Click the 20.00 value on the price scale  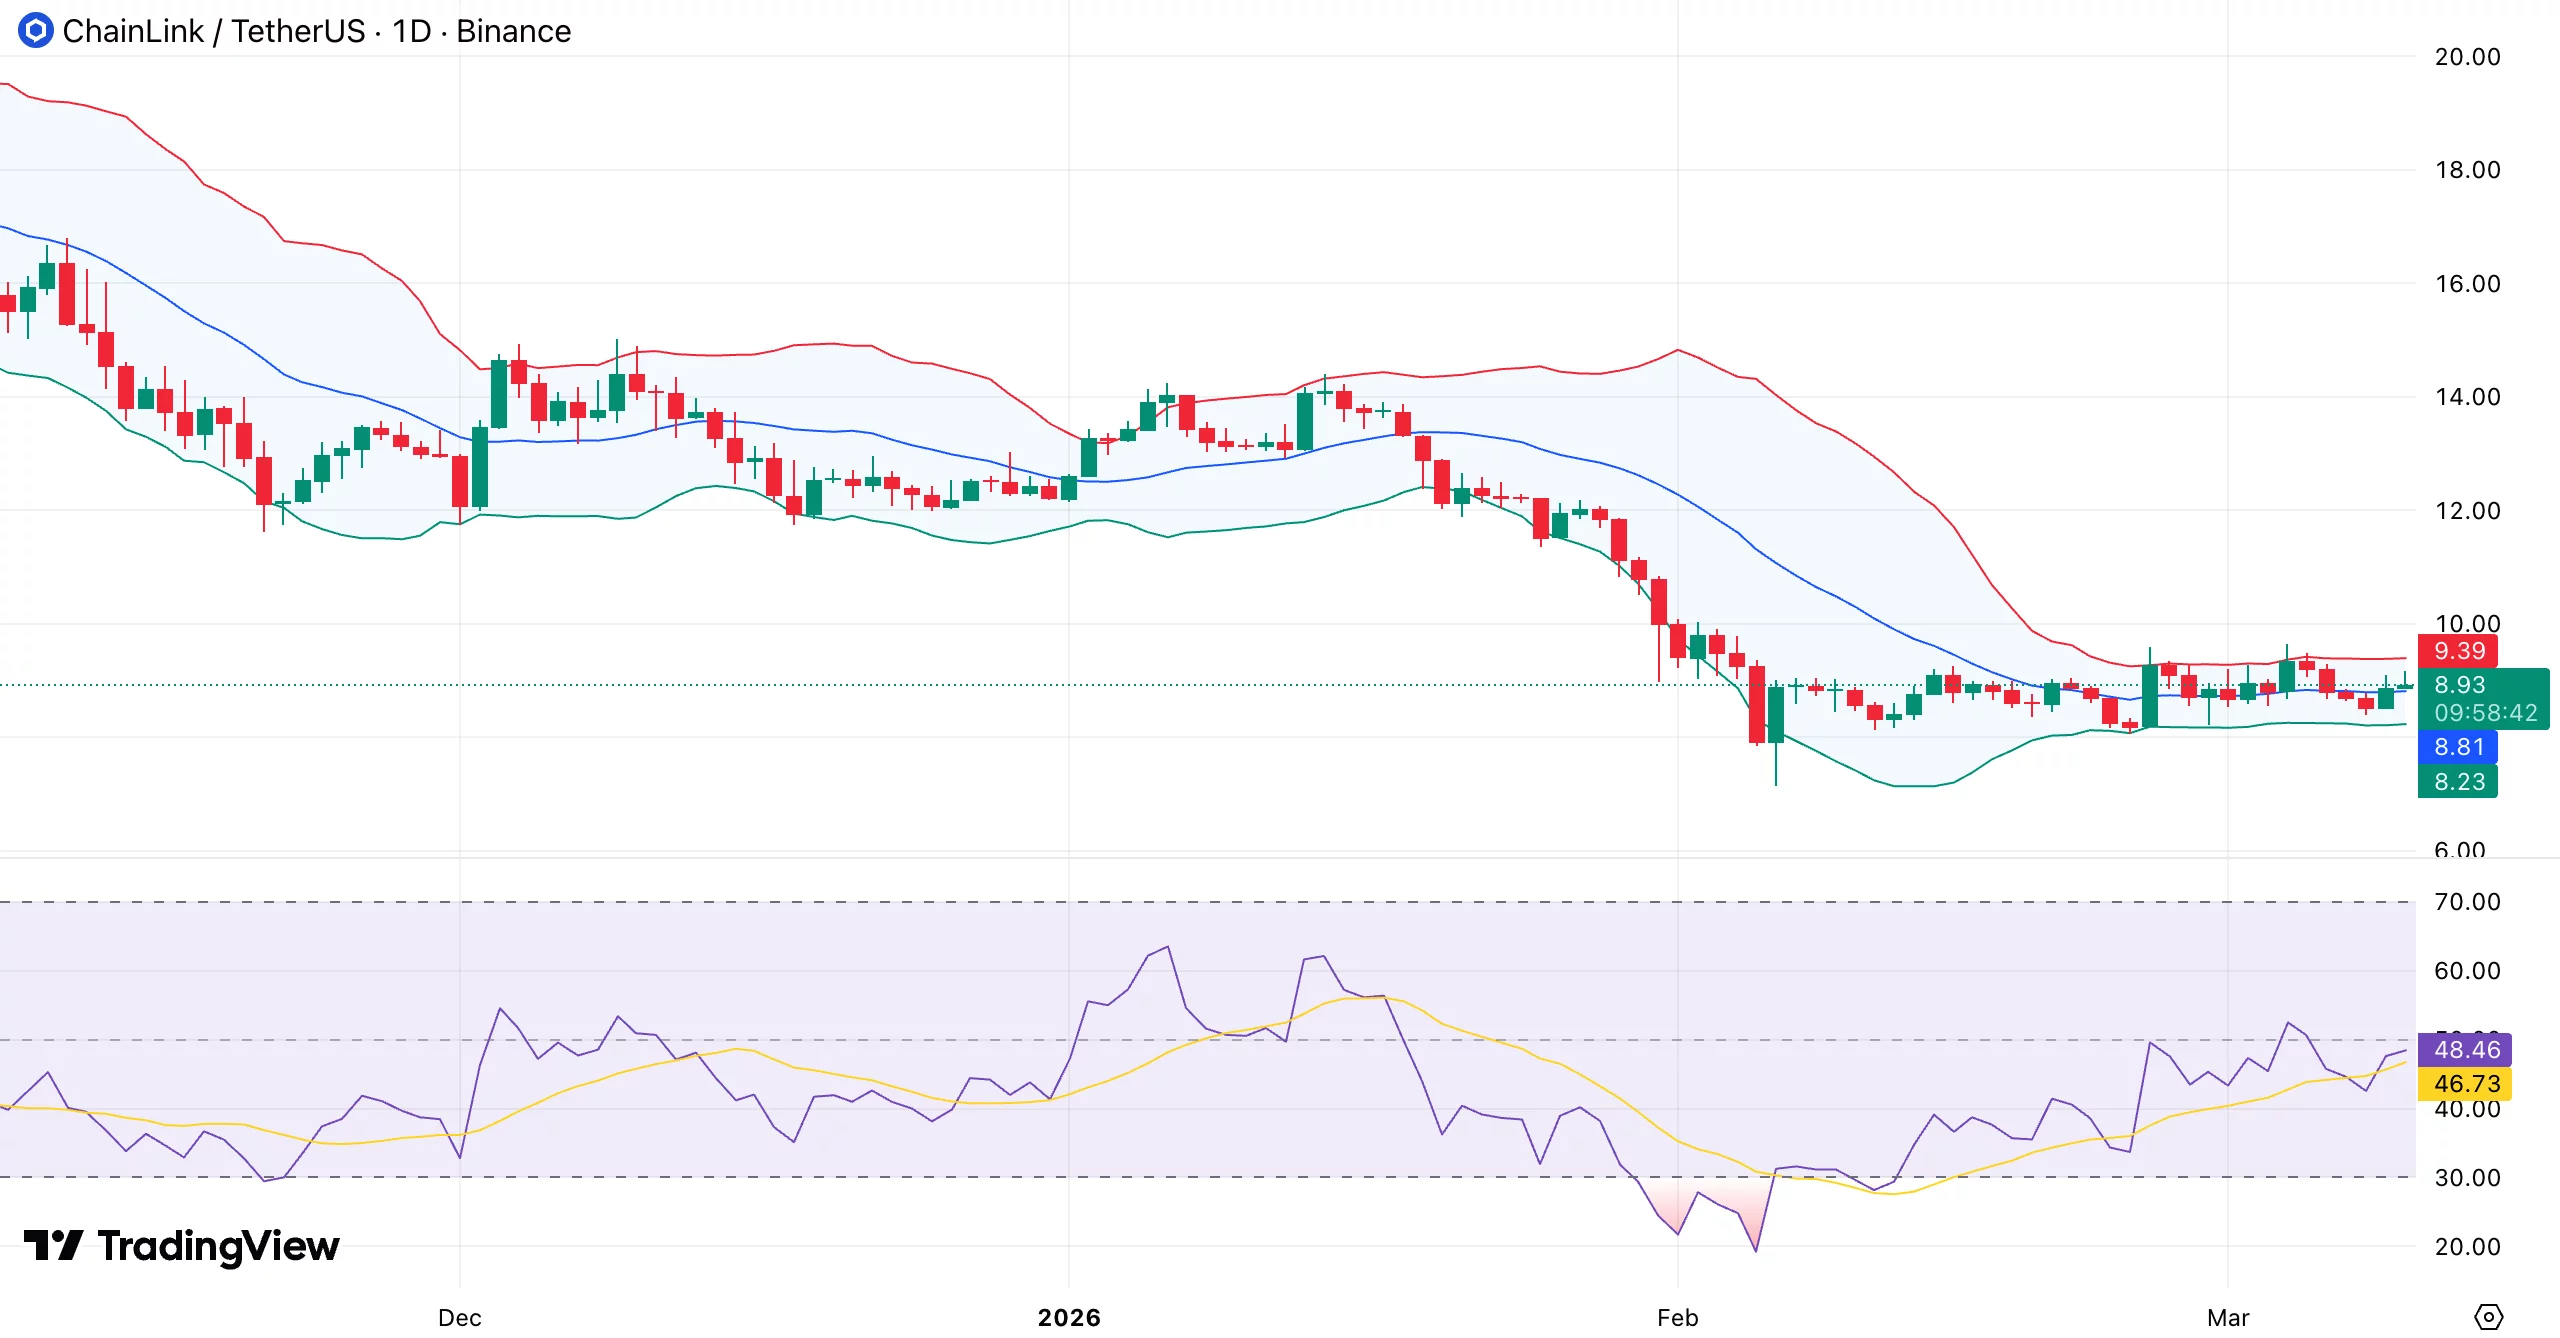click(x=2470, y=57)
